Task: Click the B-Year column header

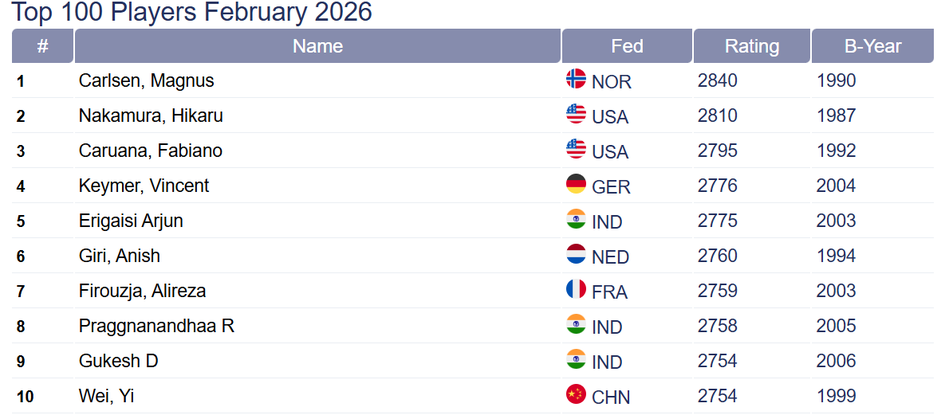Action: click(872, 46)
